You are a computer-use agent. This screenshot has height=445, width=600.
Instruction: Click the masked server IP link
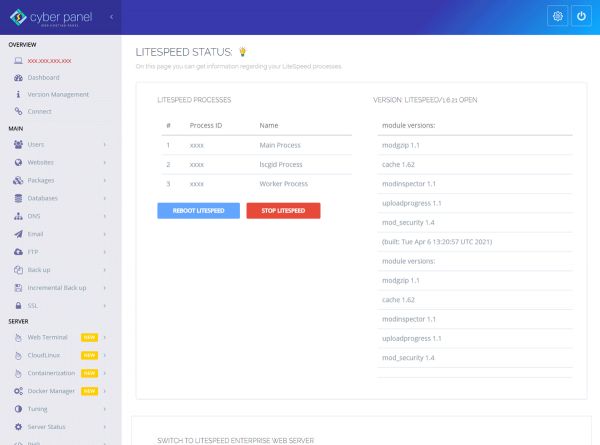tap(49, 61)
